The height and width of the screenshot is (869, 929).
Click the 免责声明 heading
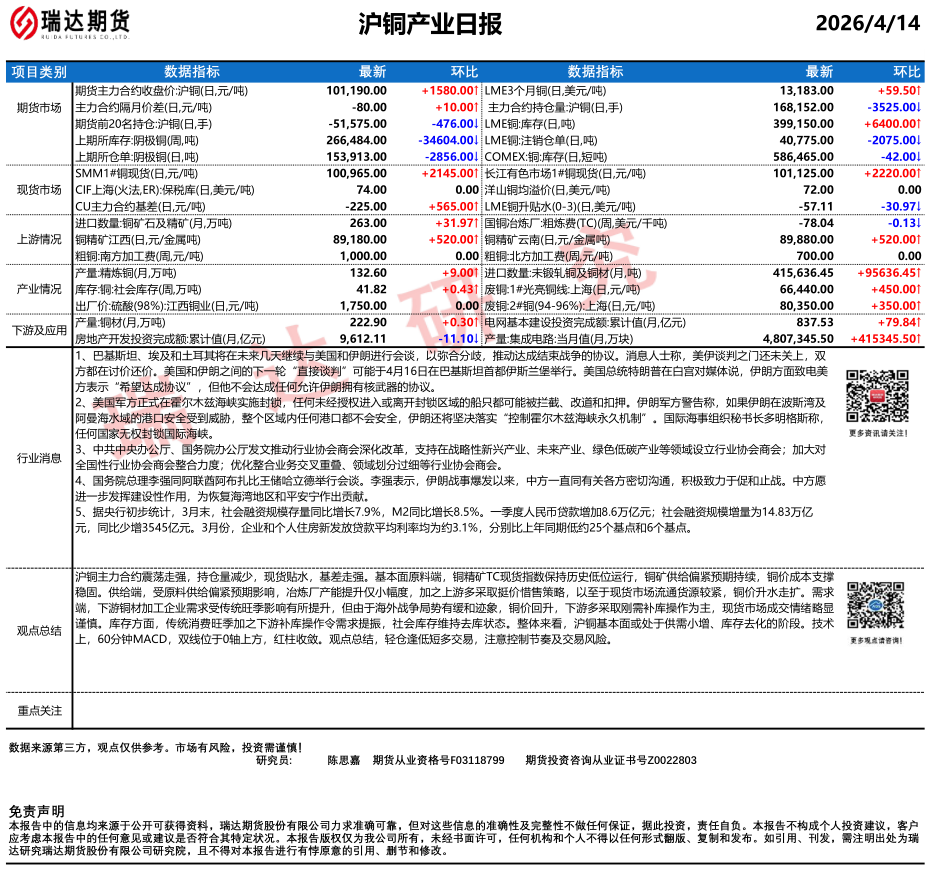coord(36,810)
